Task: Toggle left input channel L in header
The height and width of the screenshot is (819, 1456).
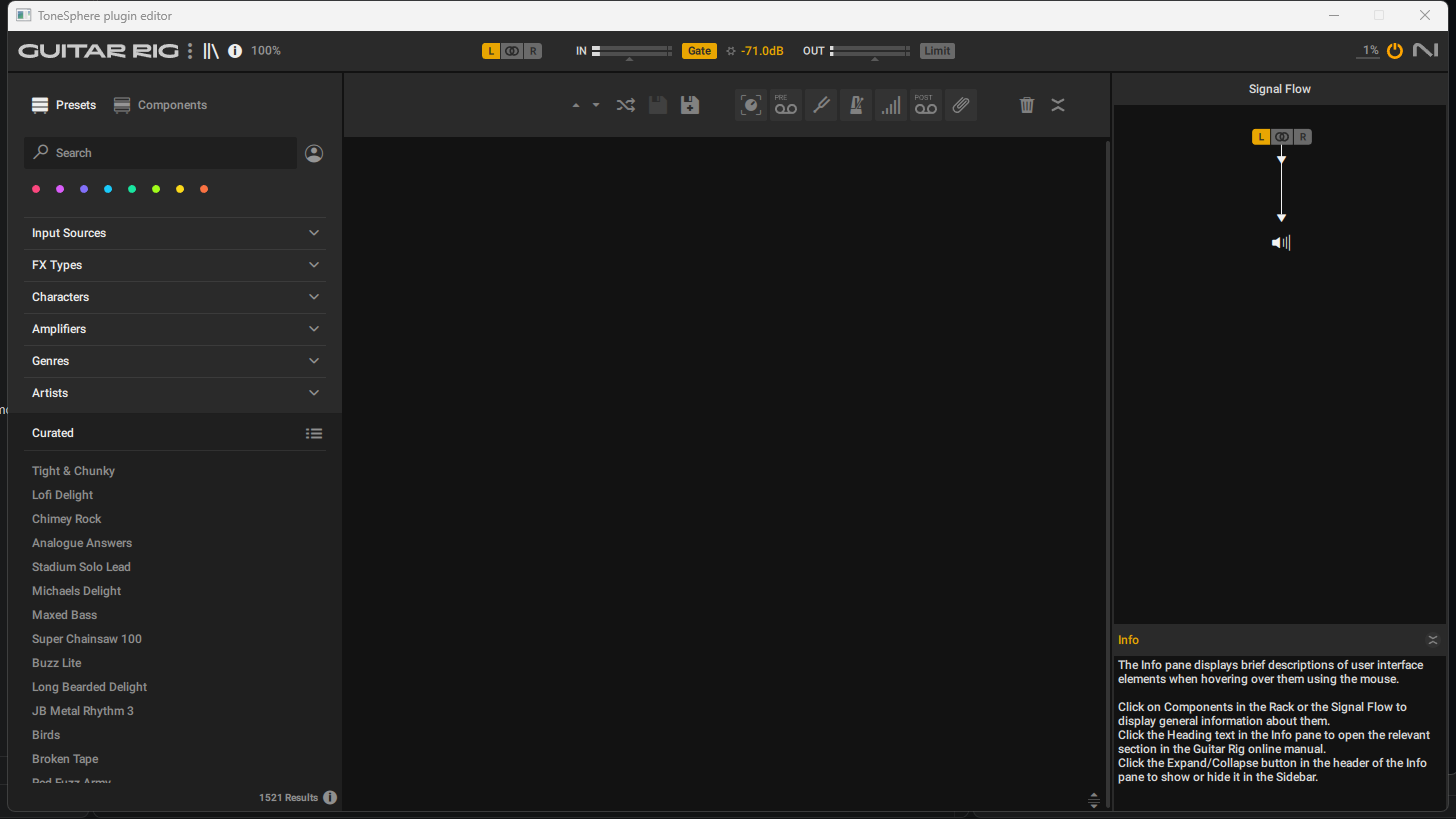Action: [x=491, y=51]
